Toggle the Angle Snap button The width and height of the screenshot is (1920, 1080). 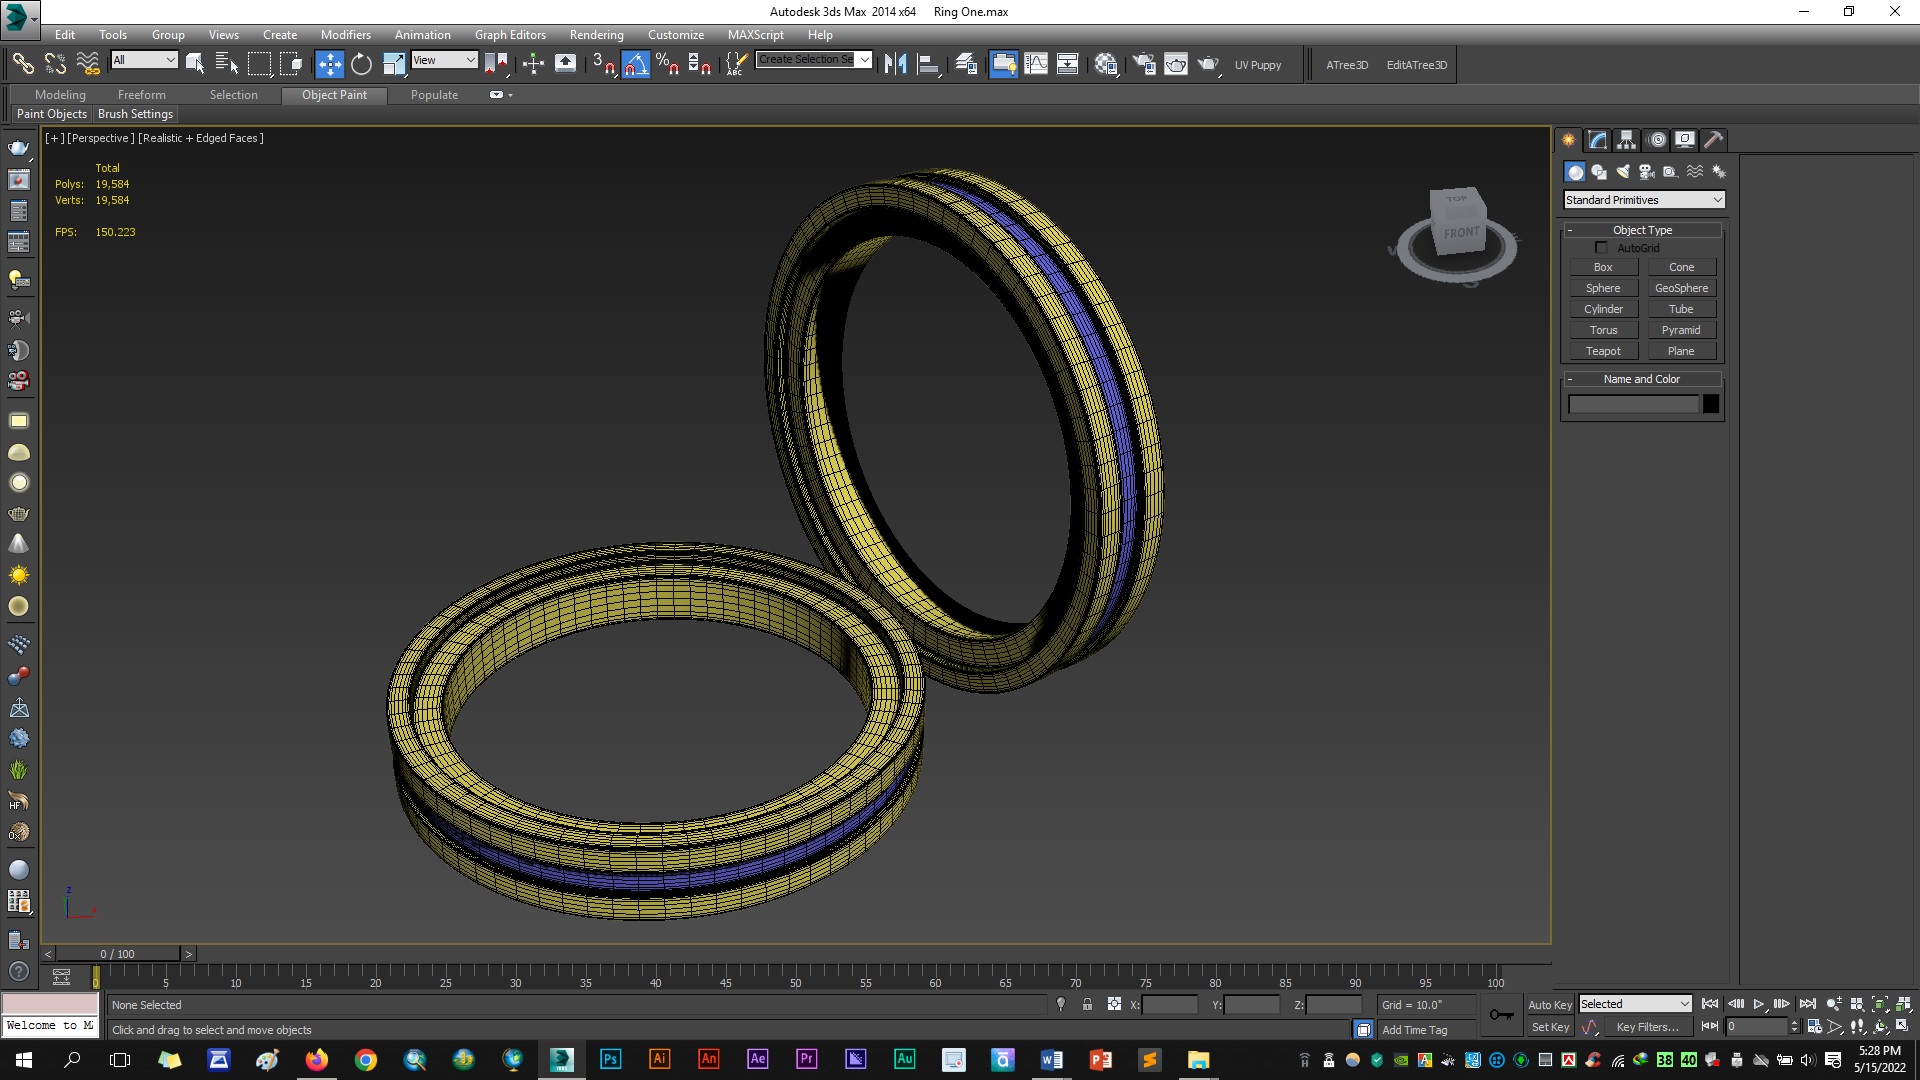pos(636,65)
